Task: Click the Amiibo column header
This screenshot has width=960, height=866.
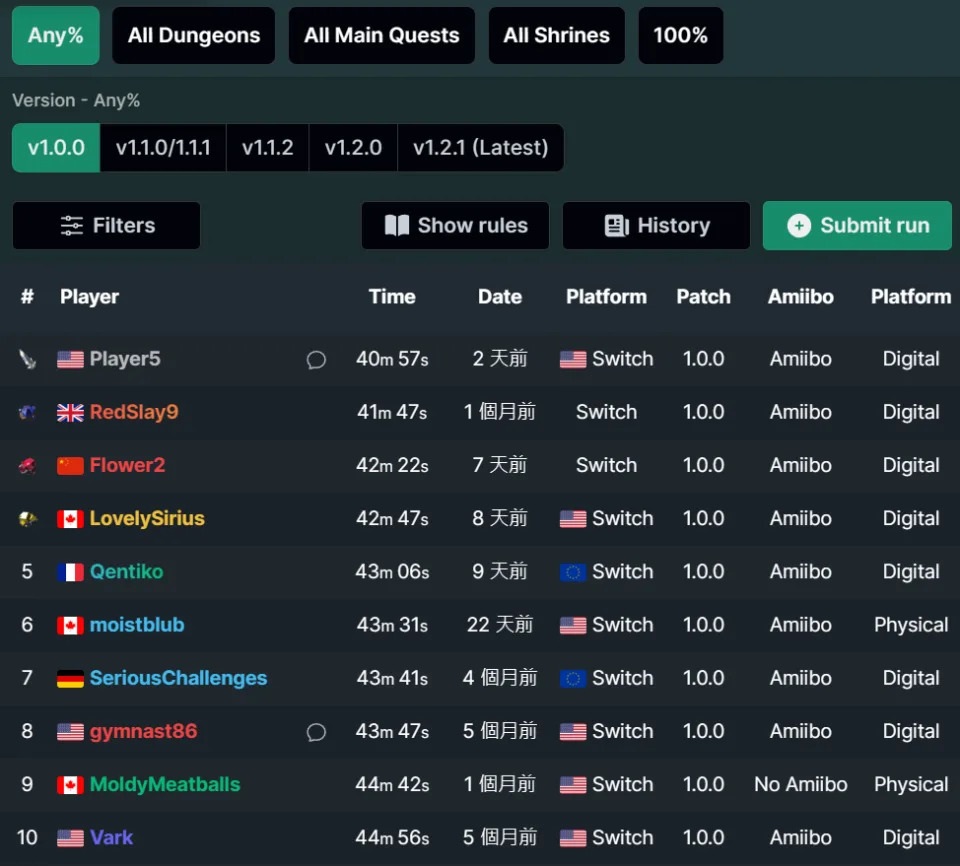Action: click(x=801, y=297)
